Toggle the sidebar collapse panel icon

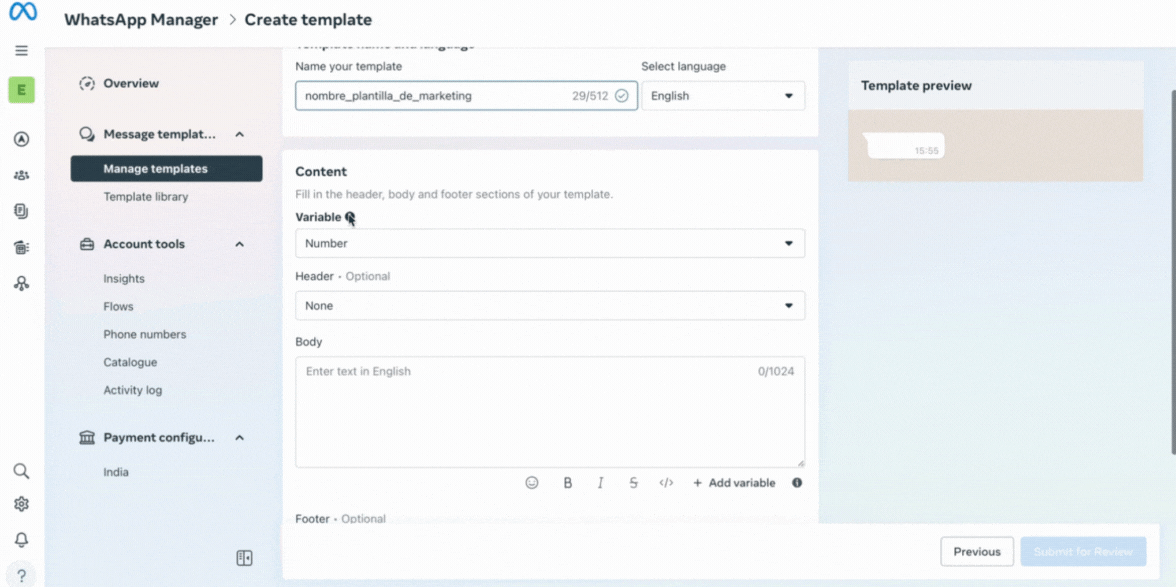244,558
